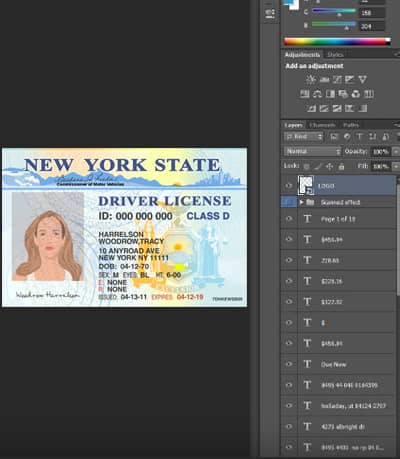This screenshot has width=400, height=459.
Task: Hide the single $ text layer
Action: (x=289, y=323)
